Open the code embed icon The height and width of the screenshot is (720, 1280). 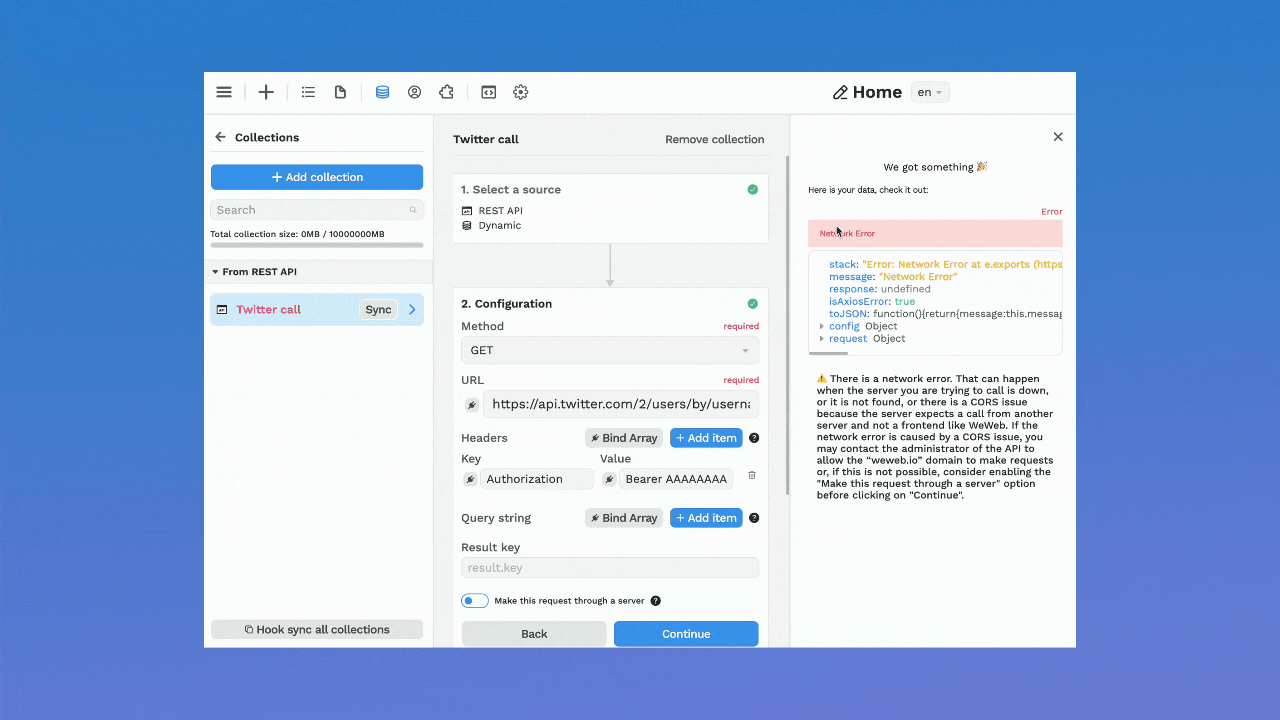coord(488,91)
